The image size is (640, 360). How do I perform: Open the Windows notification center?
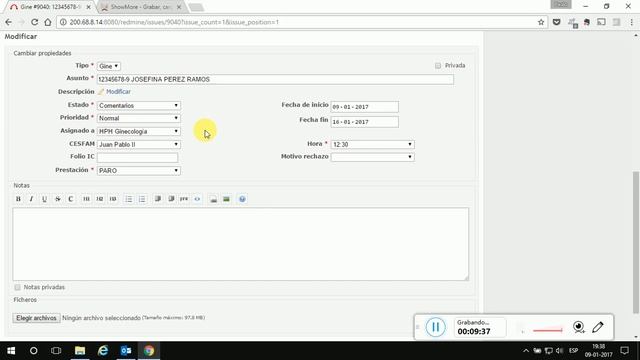(x=624, y=351)
